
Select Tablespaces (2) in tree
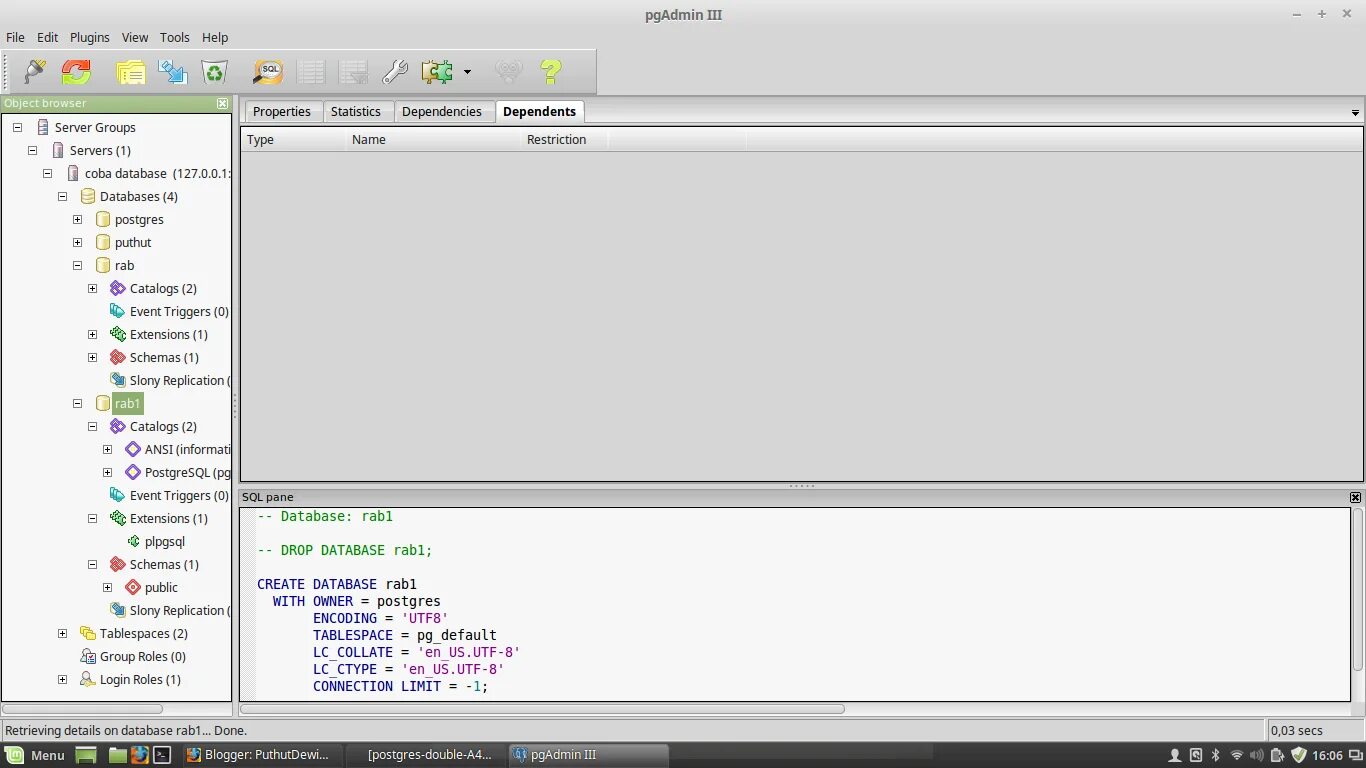[x=144, y=633]
